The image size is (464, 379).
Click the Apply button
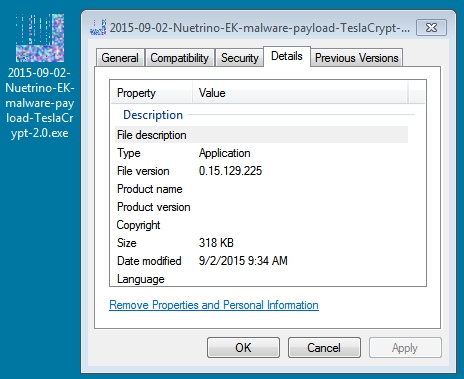point(405,348)
